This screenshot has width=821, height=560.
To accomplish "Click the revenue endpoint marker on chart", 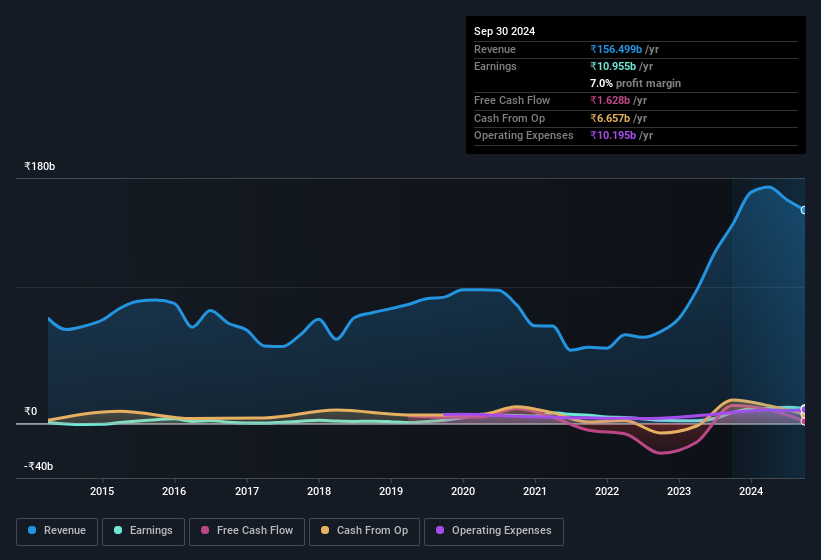I will [804, 210].
